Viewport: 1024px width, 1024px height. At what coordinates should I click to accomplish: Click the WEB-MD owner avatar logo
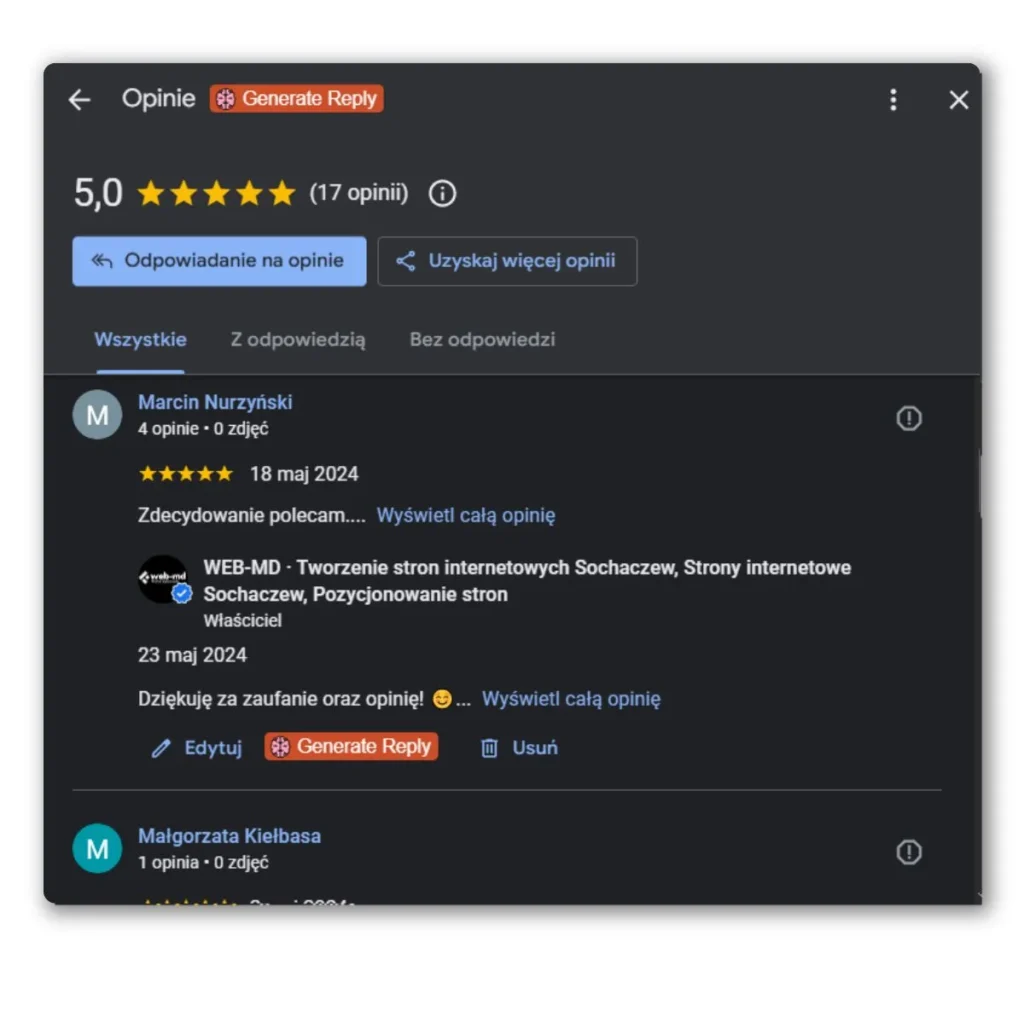coord(163,579)
